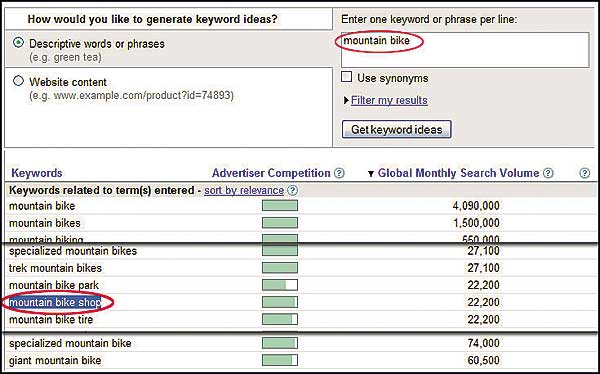
Task: Sort by Advertiser Competition column header
Action: pyautogui.click(x=271, y=173)
